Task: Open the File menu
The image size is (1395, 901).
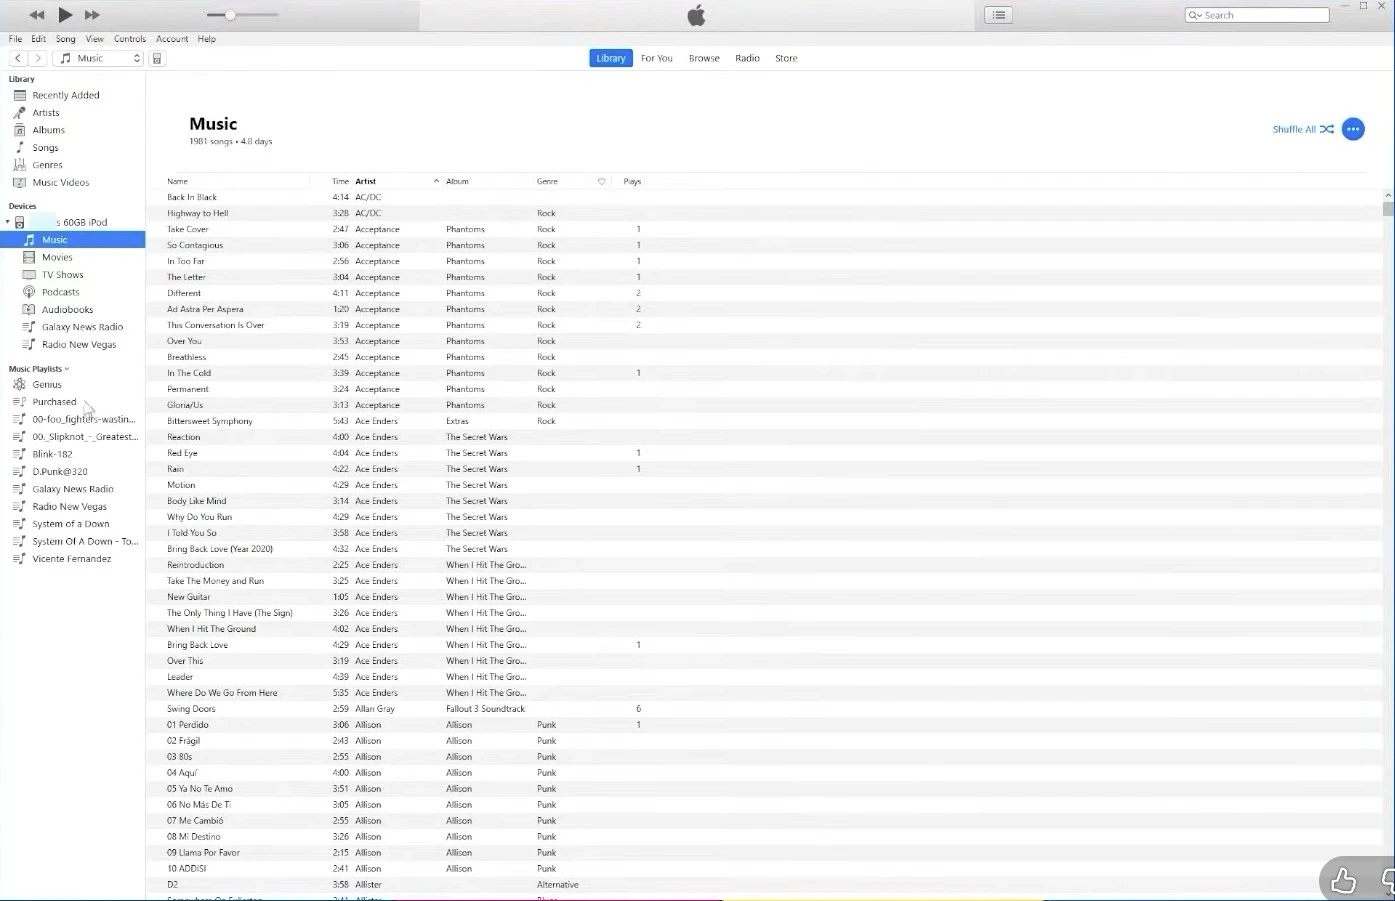Action: click(15, 39)
